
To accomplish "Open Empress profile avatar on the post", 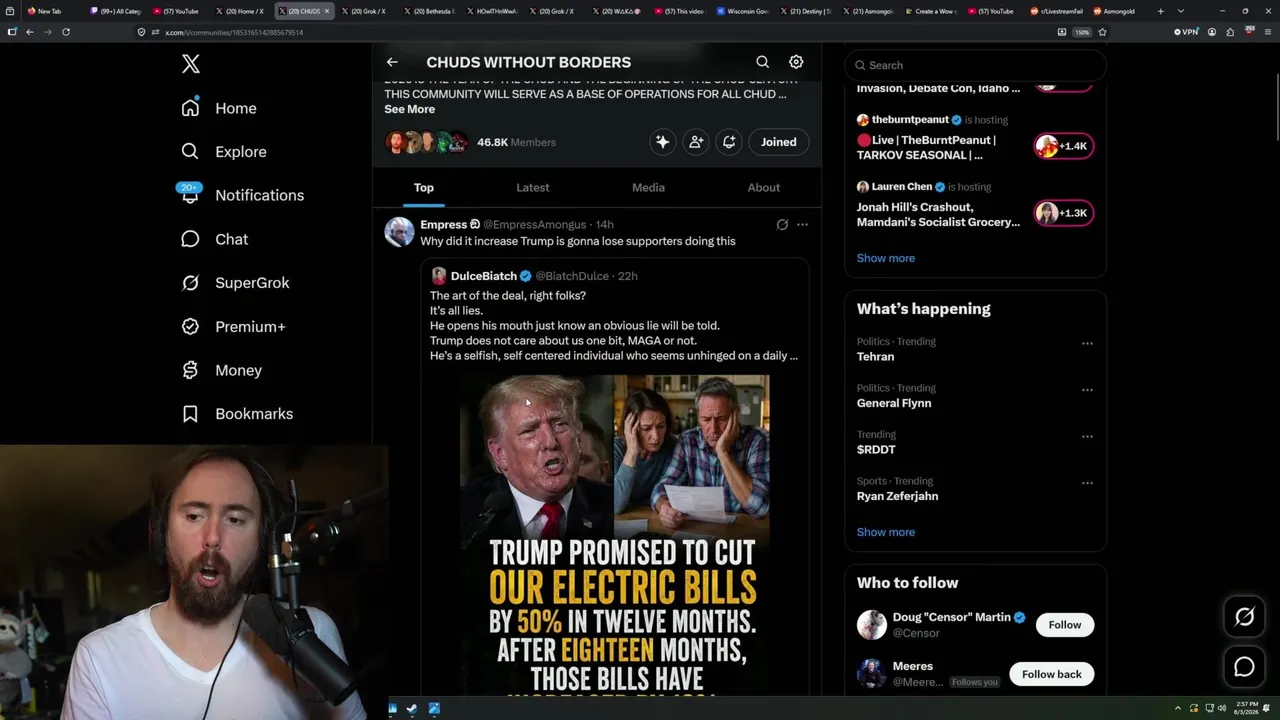I will pyautogui.click(x=399, y=232).
